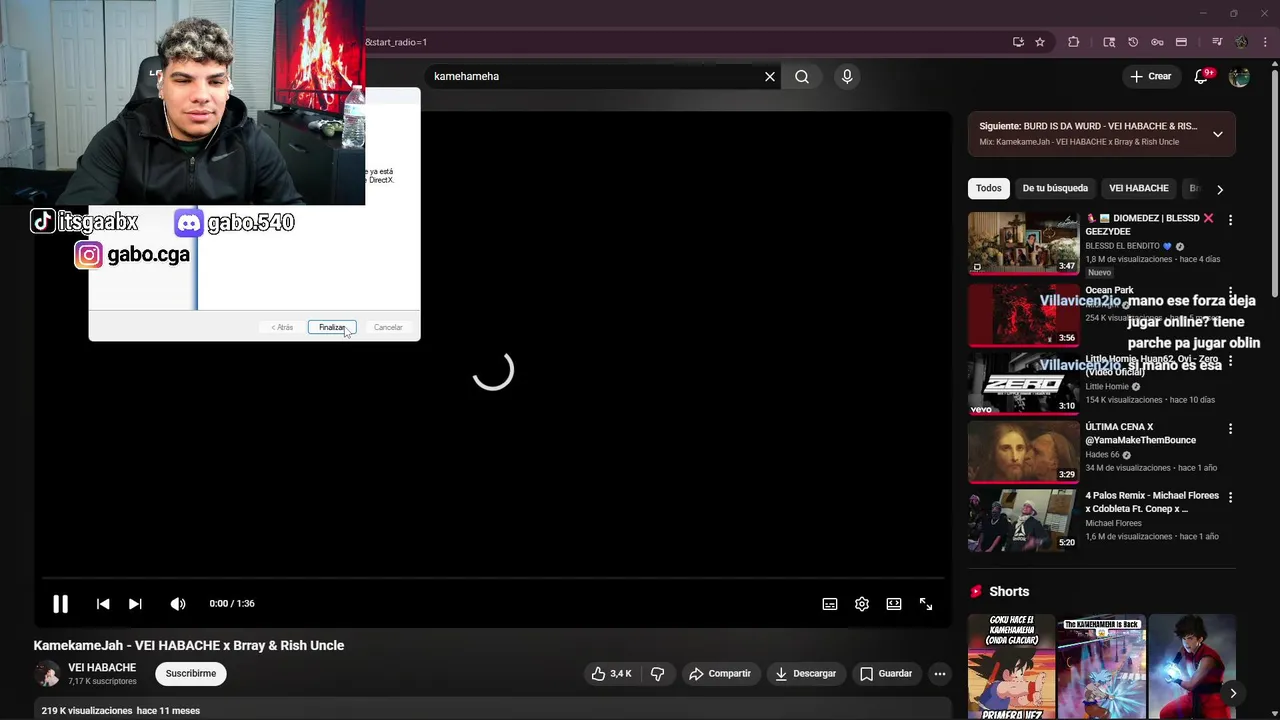Click the Descargar button
The height and width of the screenshot is (720, 1280).
[806, 674]
